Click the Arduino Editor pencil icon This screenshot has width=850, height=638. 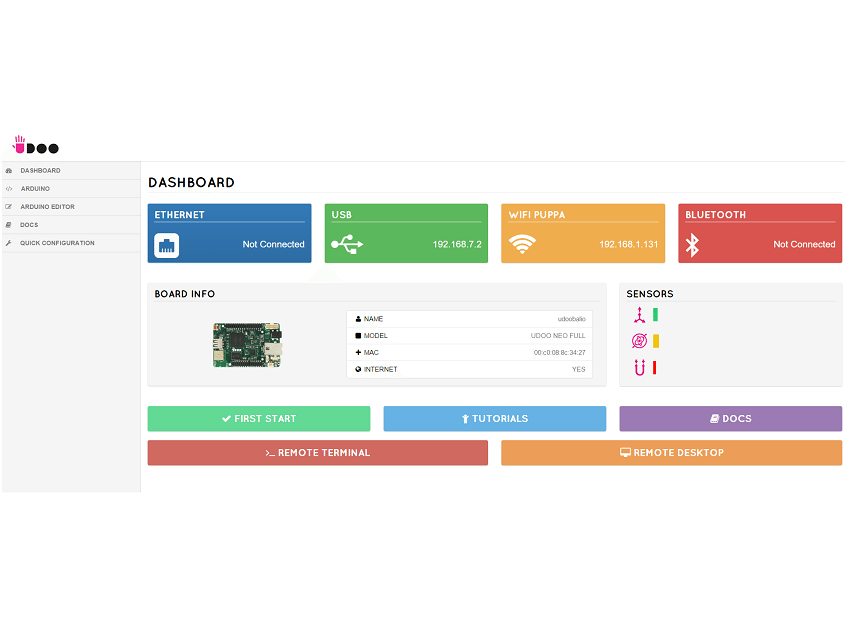pos(9,207)
